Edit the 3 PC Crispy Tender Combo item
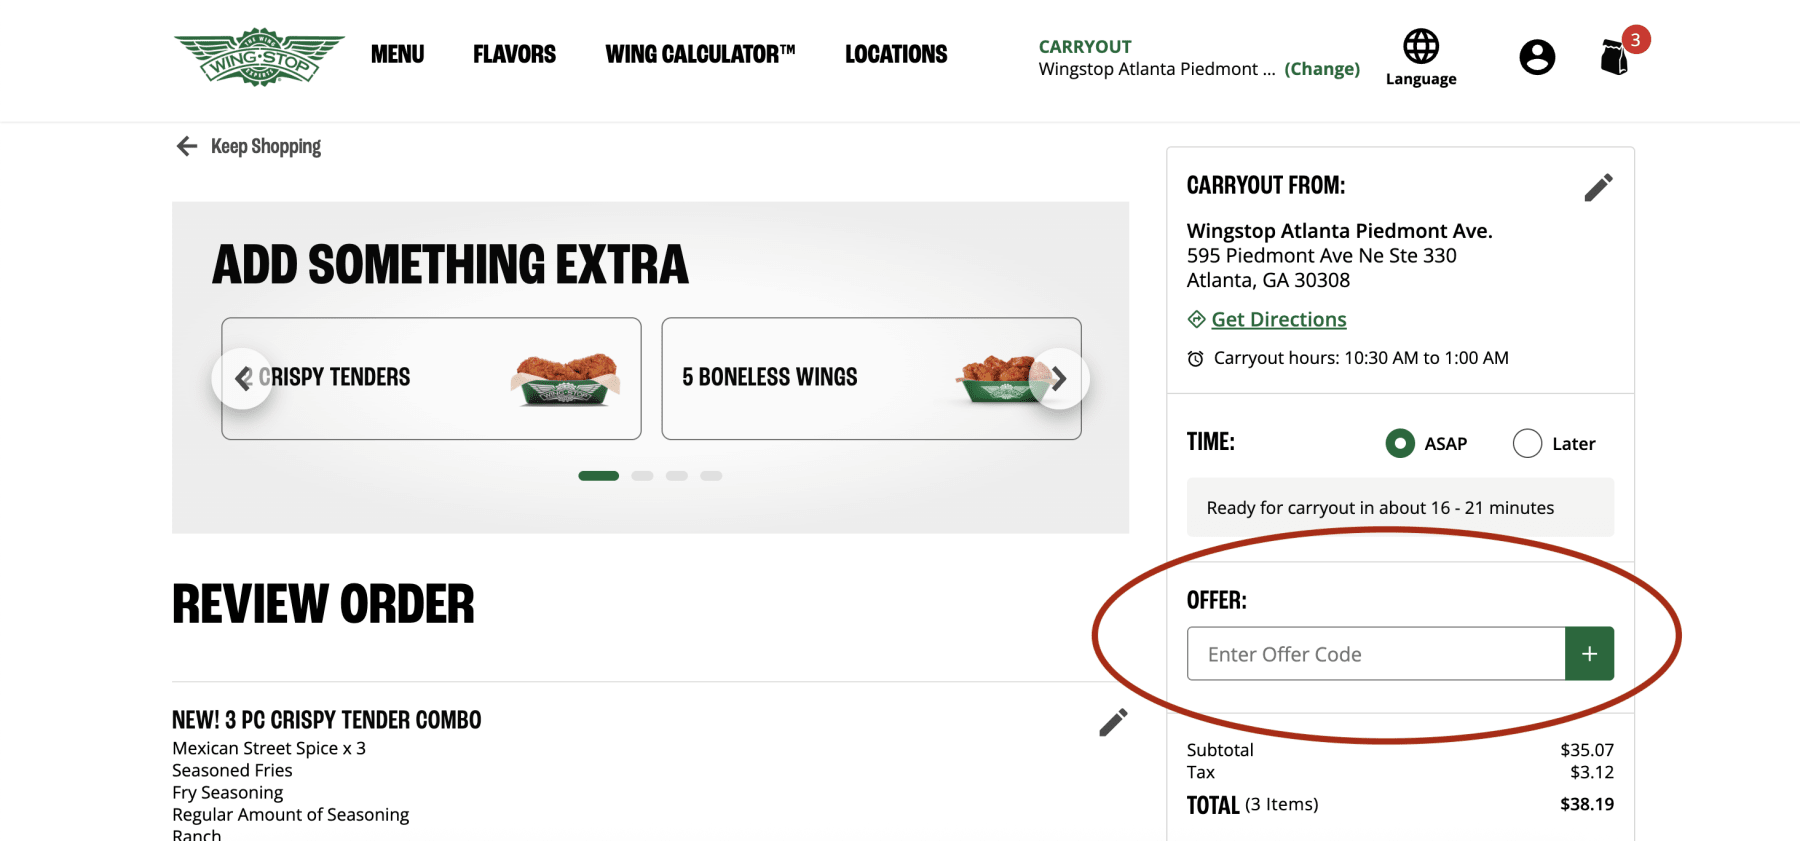Screen dimensions: 1800x841 [1112, 722]
